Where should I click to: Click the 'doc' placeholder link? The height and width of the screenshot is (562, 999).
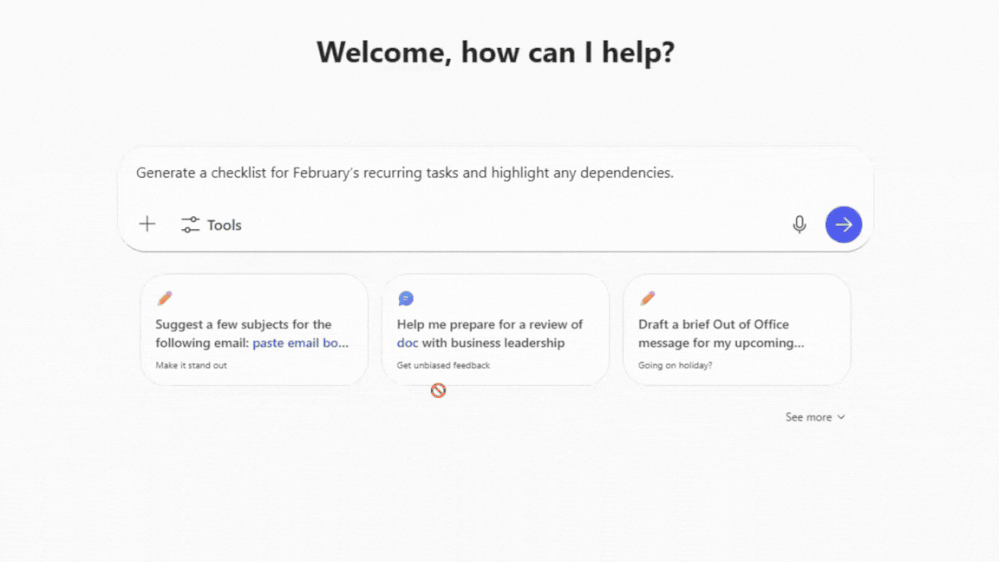pos(407,343)
